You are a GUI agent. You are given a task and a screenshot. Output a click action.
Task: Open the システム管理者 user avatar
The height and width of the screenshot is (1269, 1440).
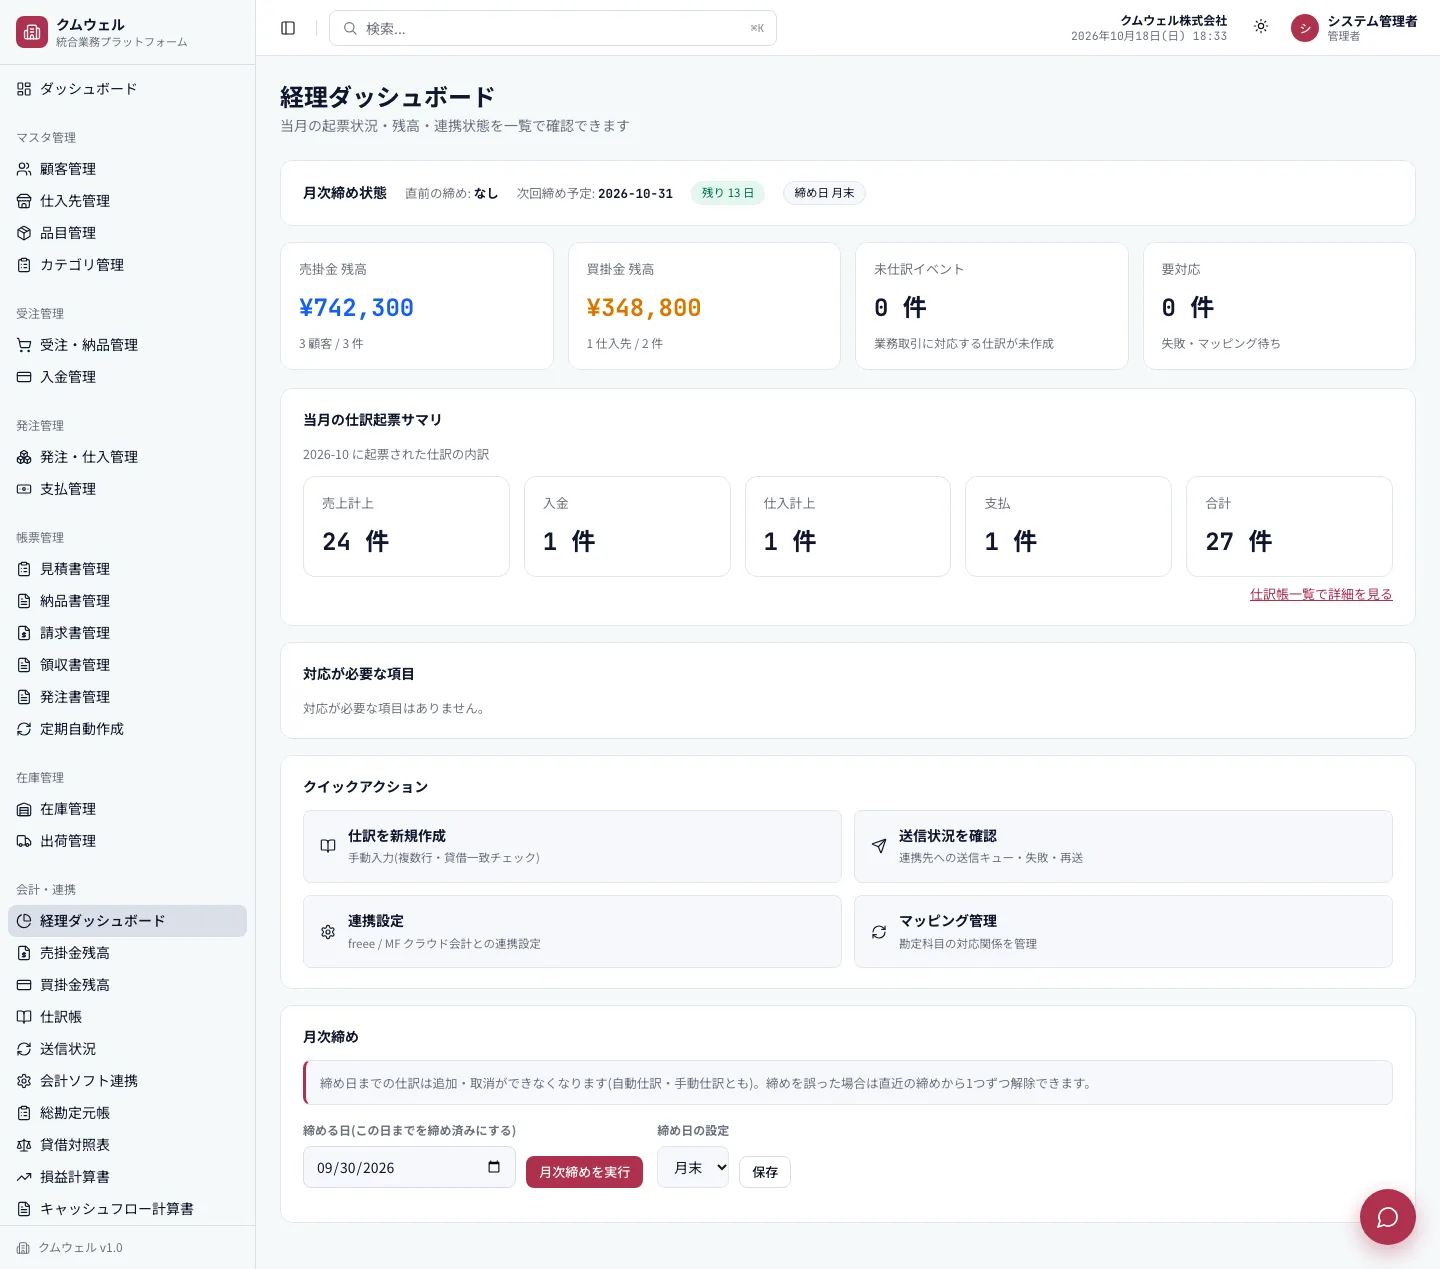pos(1305,28)
